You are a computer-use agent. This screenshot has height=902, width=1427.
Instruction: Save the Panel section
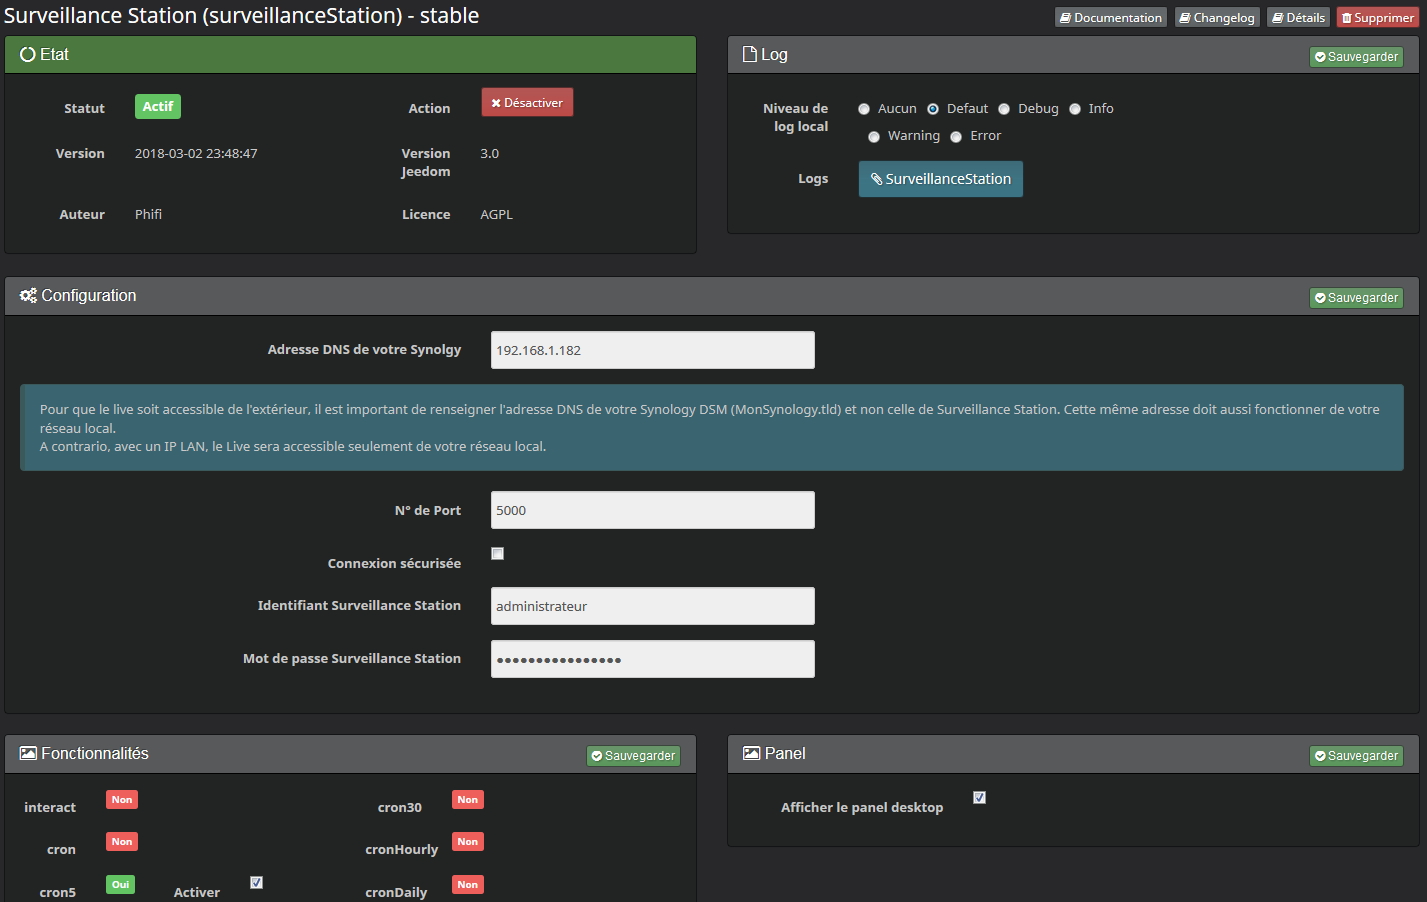(x=1356, y=756)
